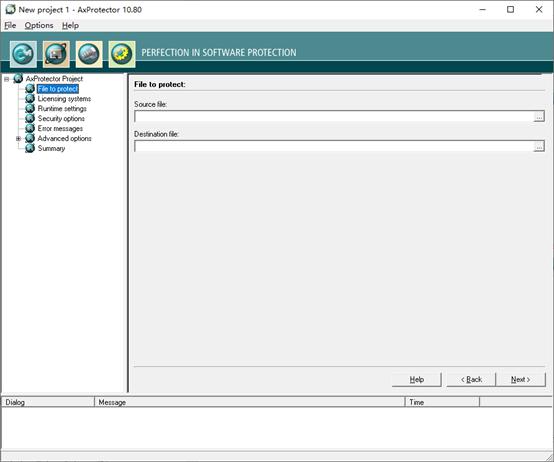Click the Message column header in log
554x462 pixels.
coord(249,402)
